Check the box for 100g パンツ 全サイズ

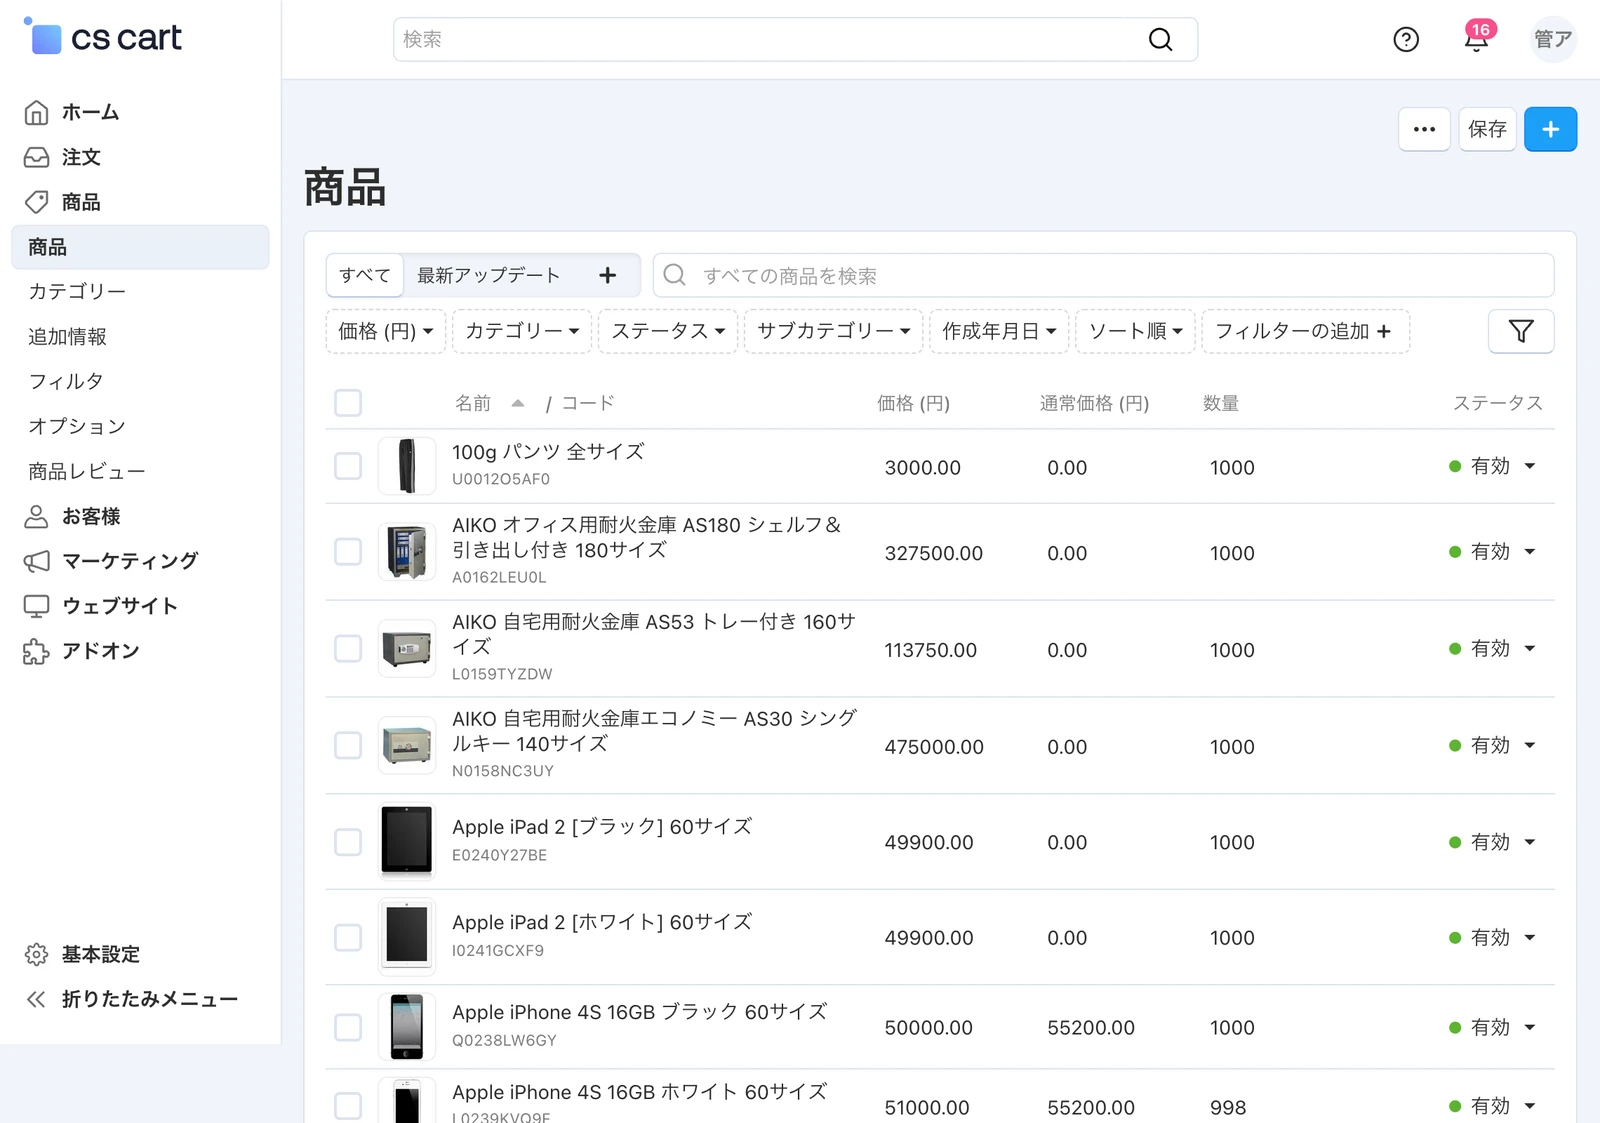[348, 466]
